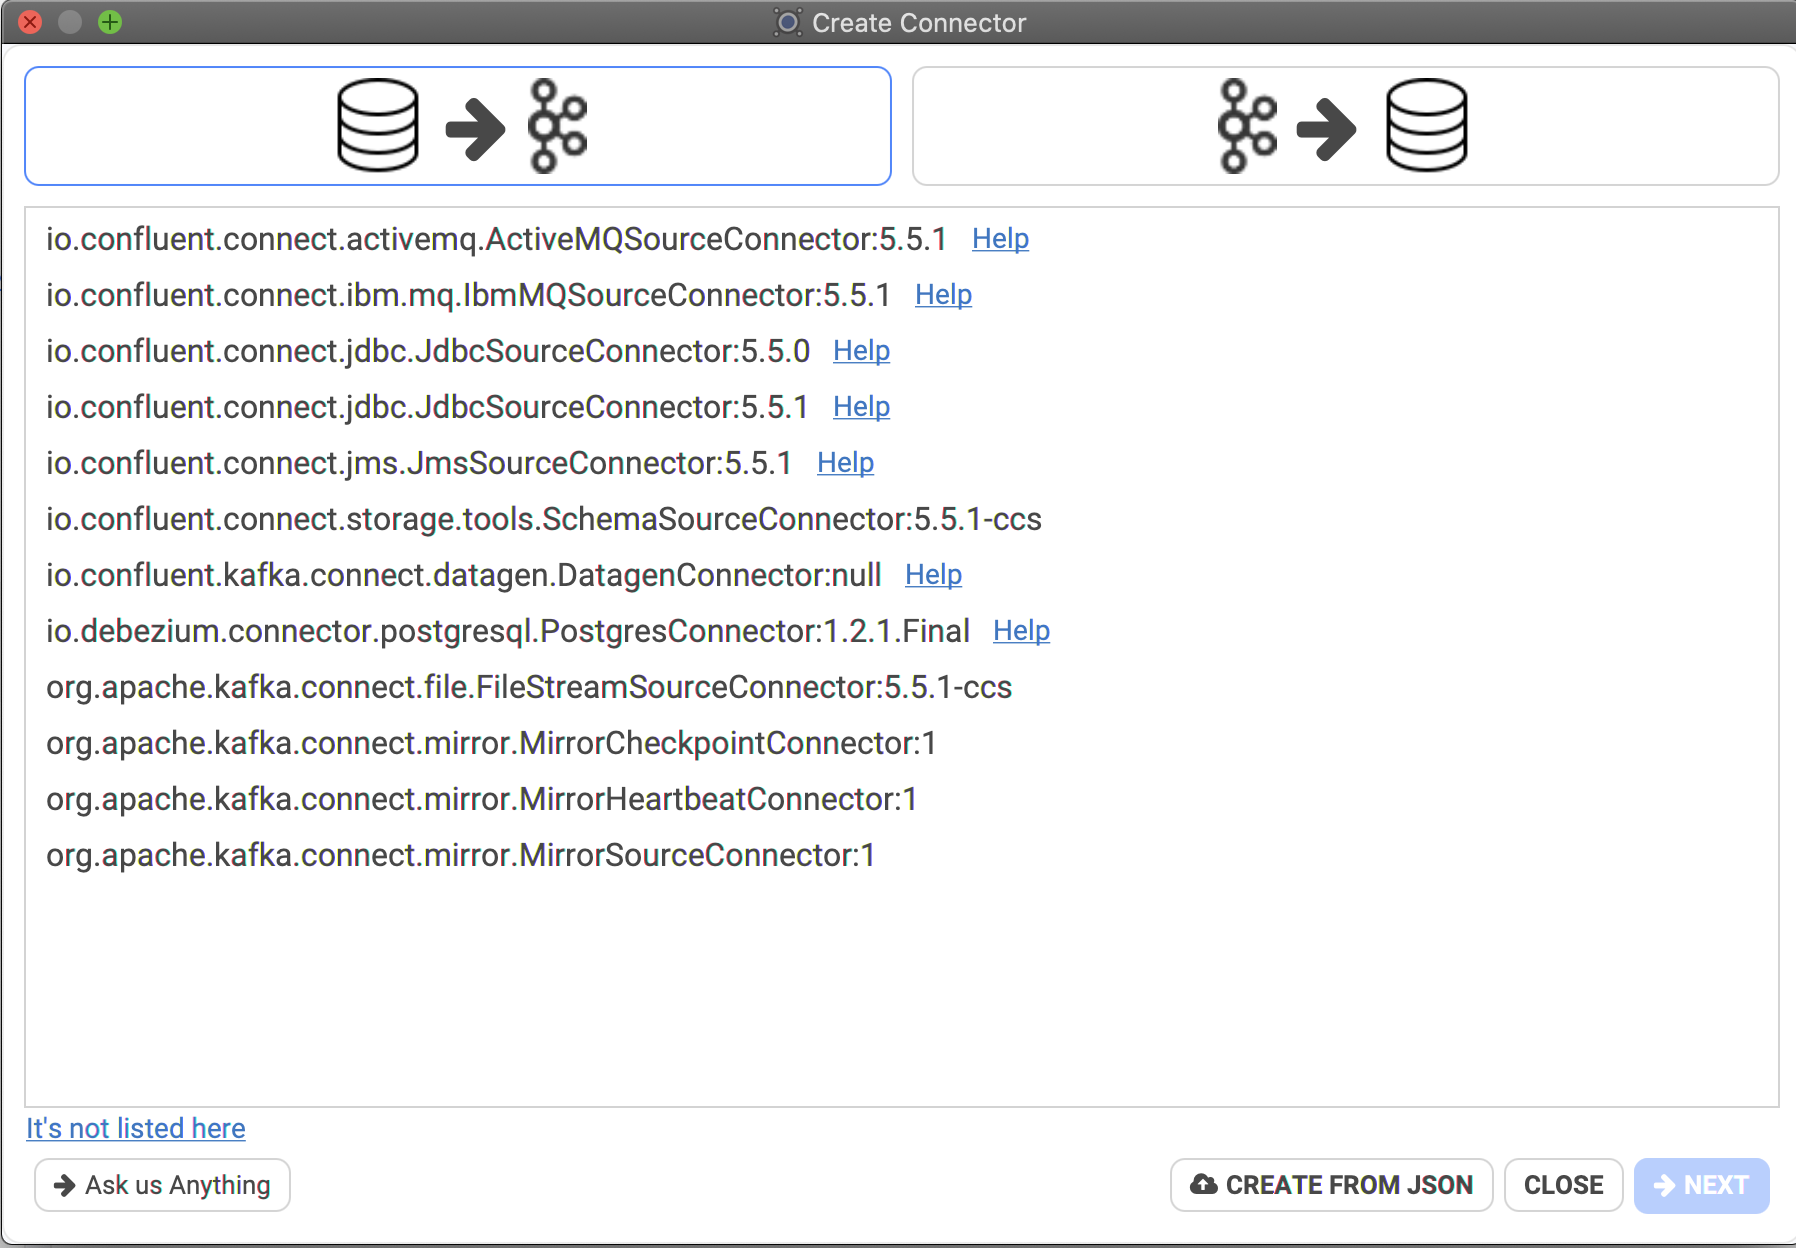This screenshot has height=1248, width=1796.
Task: Click the arrow icon beside Ask us Anything
Action: [65, 1185]
